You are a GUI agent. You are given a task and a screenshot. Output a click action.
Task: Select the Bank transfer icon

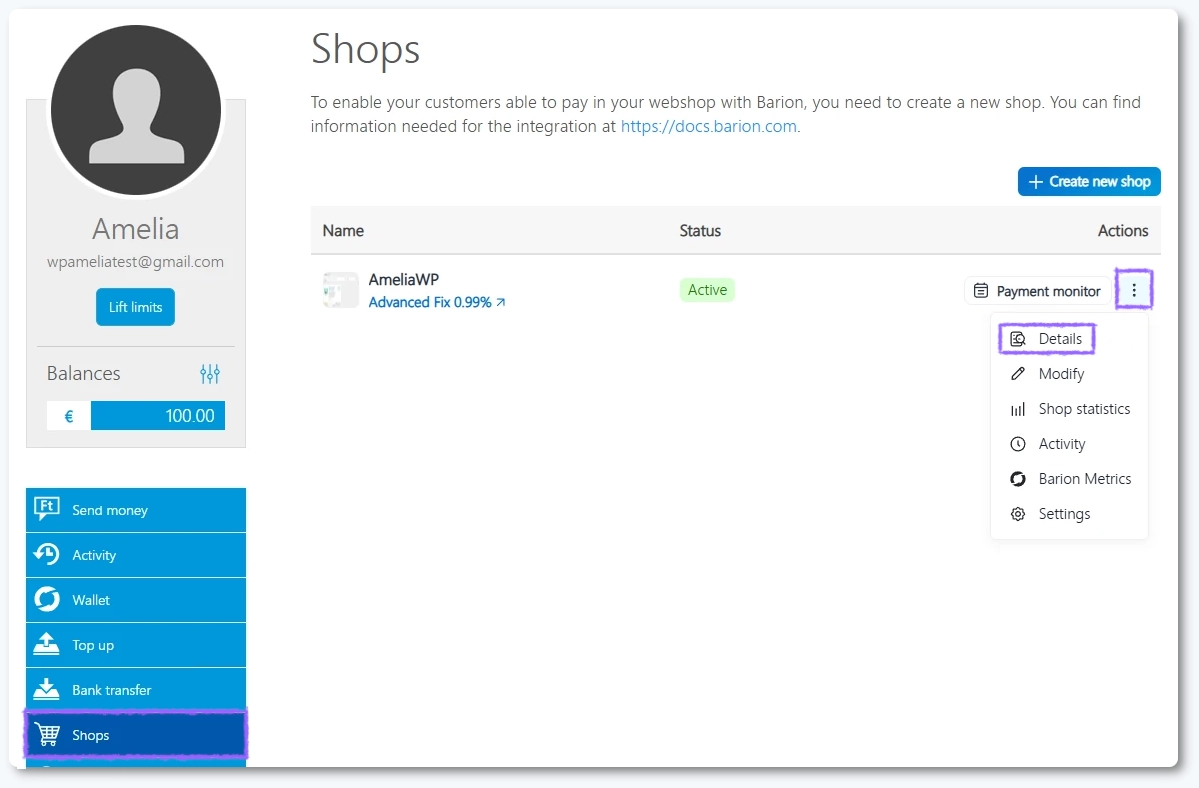coord(47,690)
